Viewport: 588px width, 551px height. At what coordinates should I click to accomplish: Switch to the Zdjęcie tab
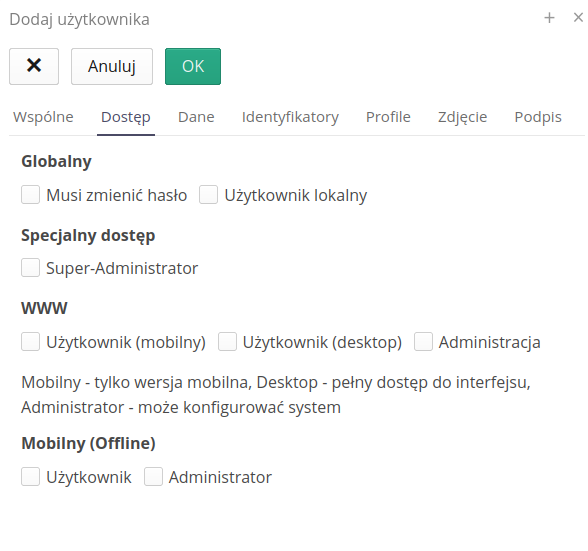coord(462,117)
